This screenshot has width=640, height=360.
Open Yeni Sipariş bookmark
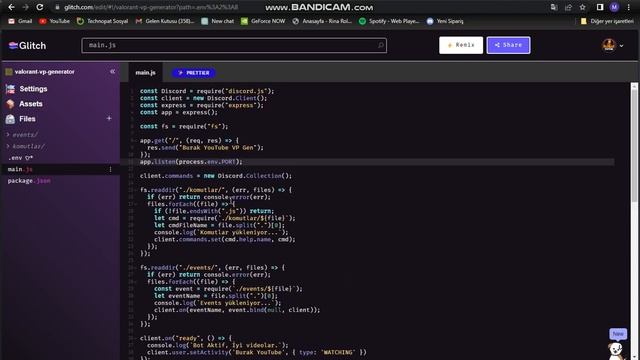tap(445, 21)
